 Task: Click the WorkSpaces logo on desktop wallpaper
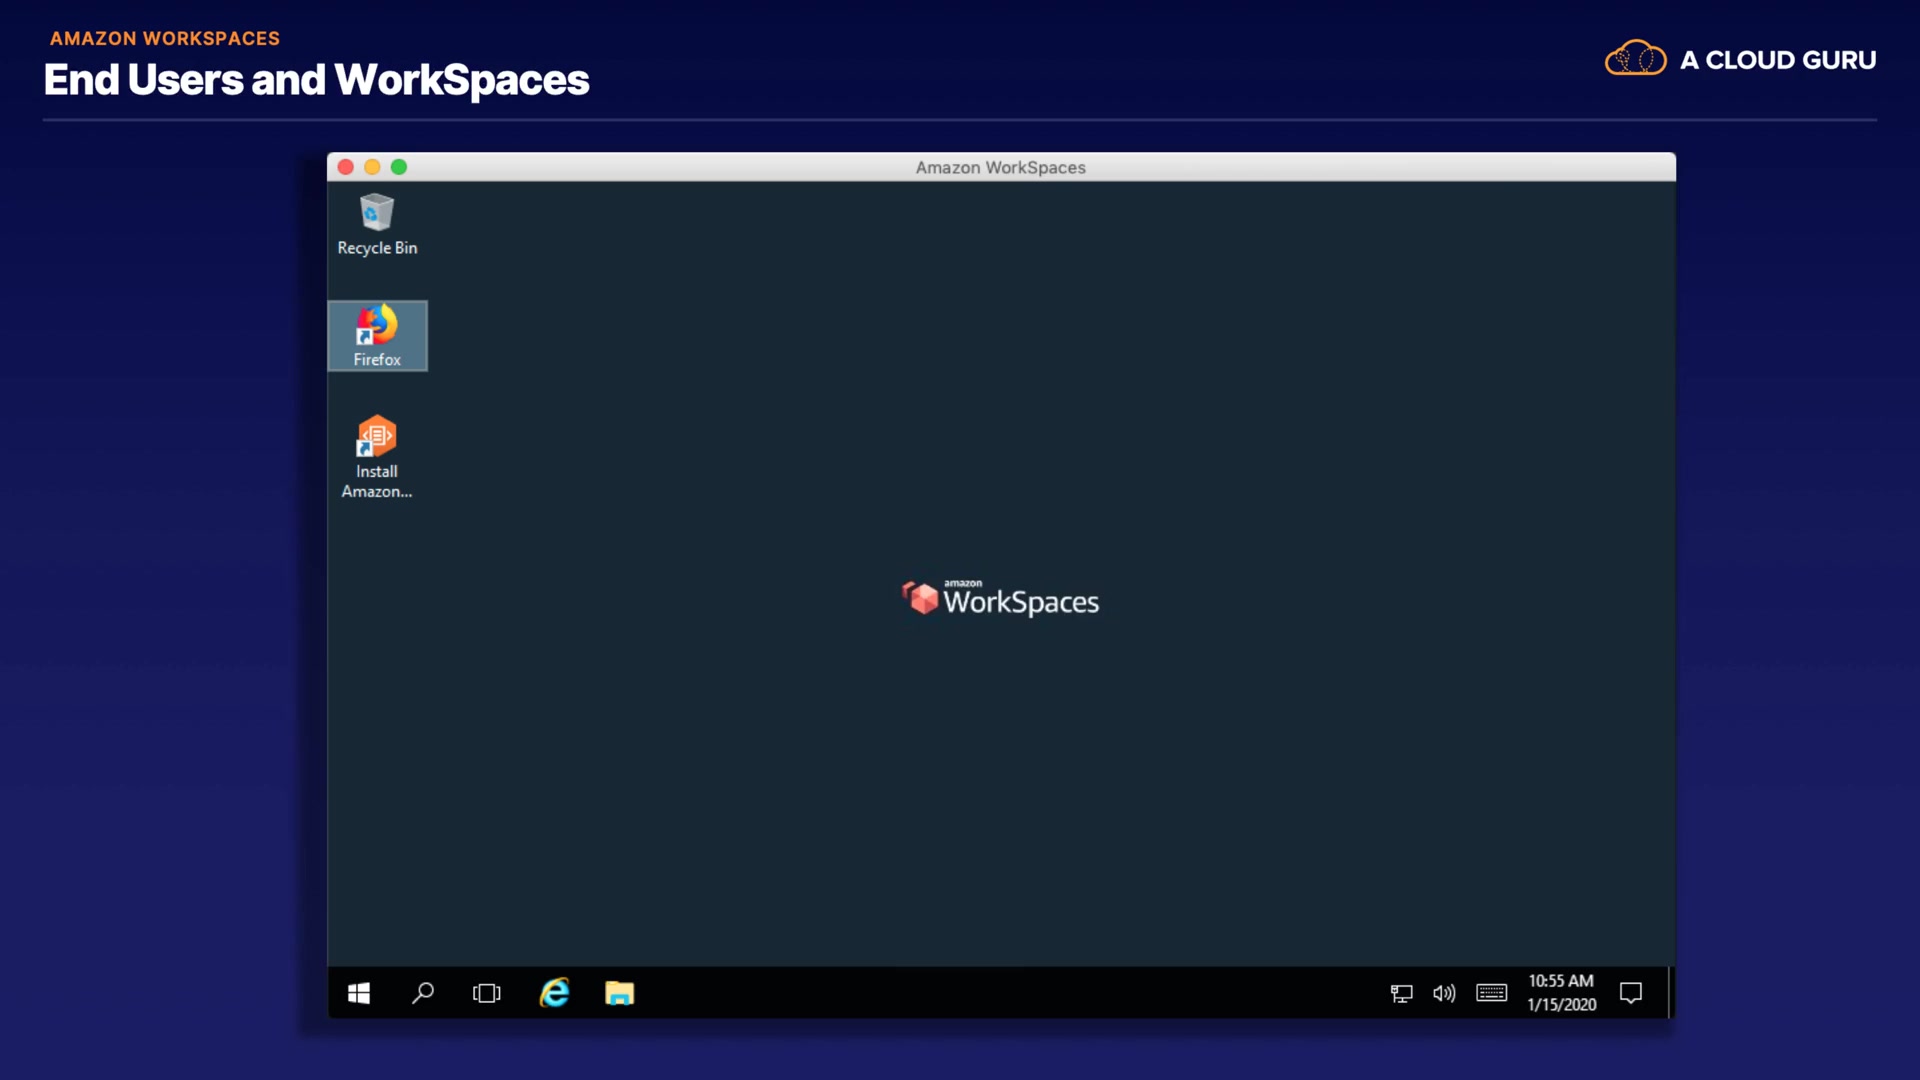(1000, 599)
